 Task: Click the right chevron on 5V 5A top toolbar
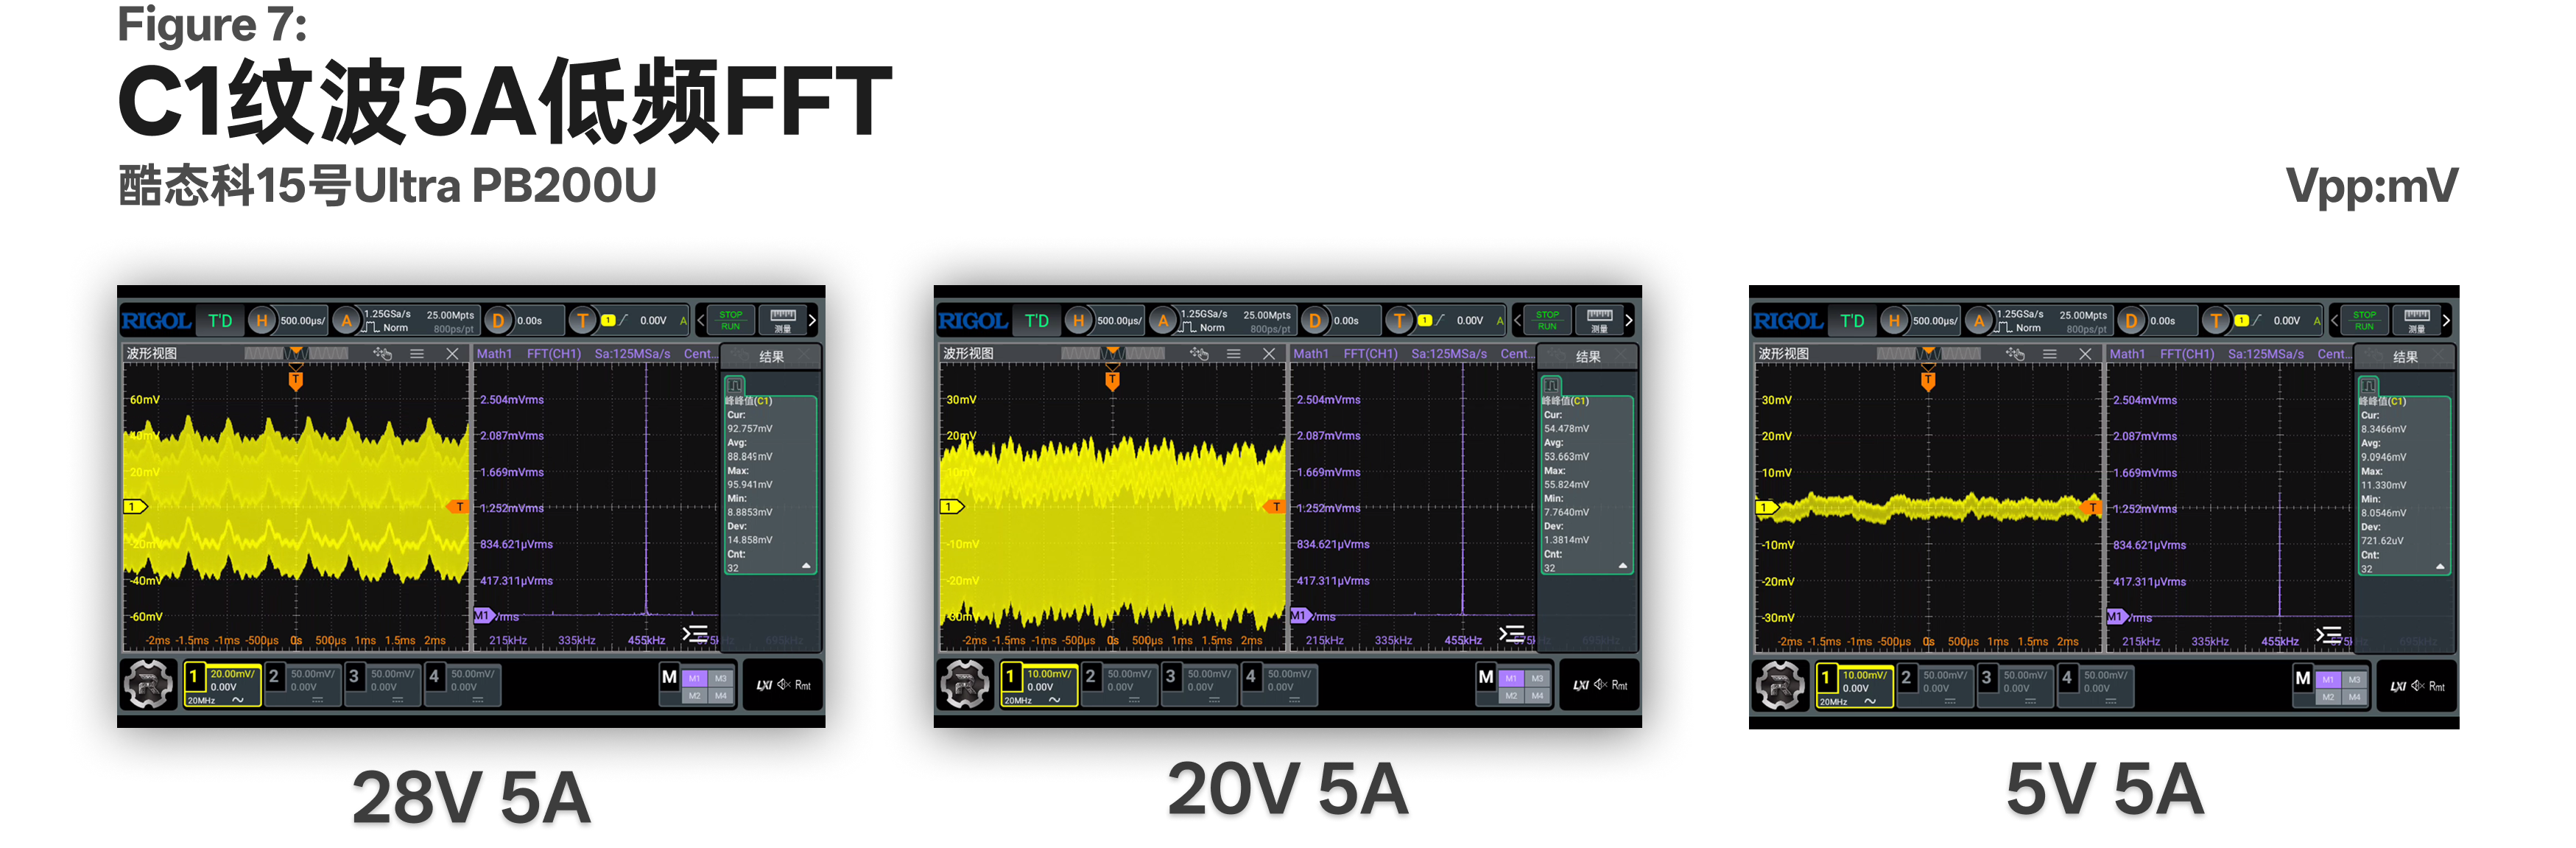point(2446,321)
